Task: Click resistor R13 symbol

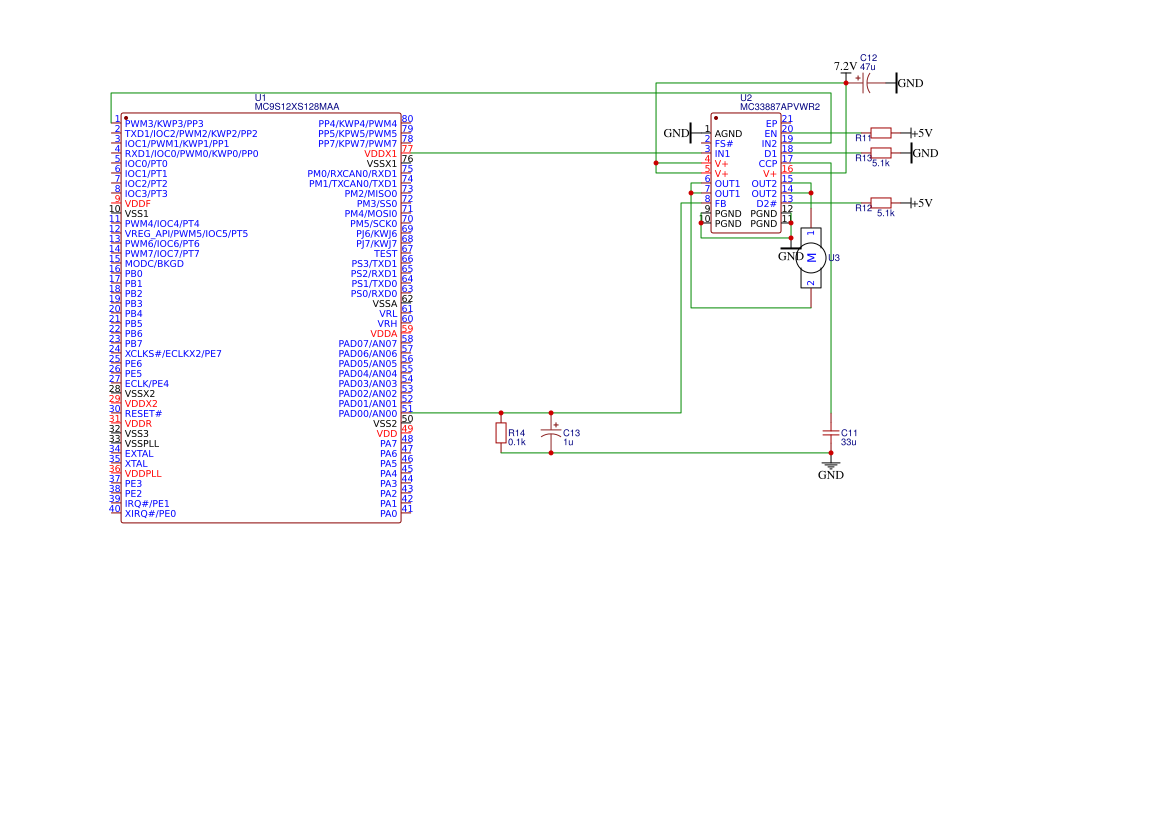Action: click(881, 153)
